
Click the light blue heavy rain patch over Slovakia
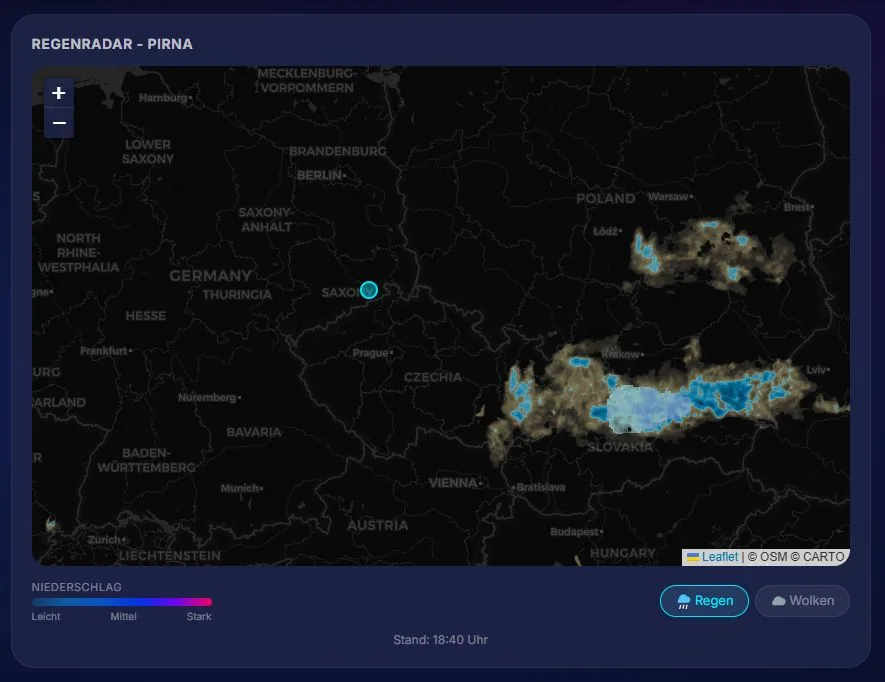click(646, 408)
